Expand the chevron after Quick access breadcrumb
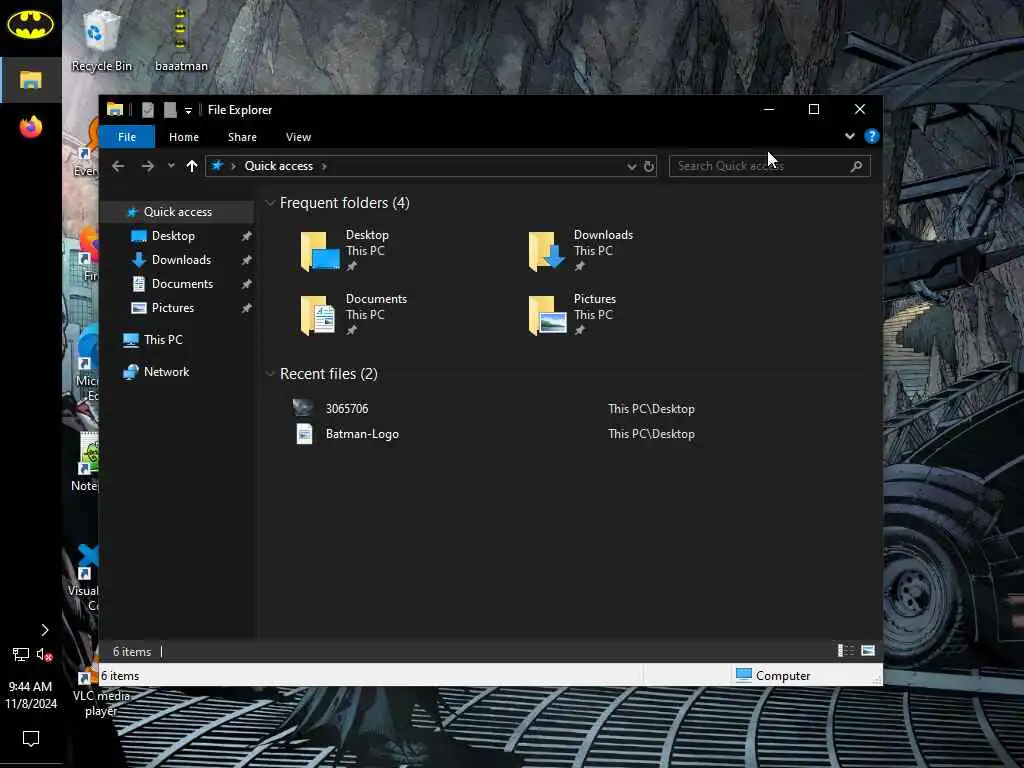The height and width of the screenshot is (768, 1024). (324, 166)
